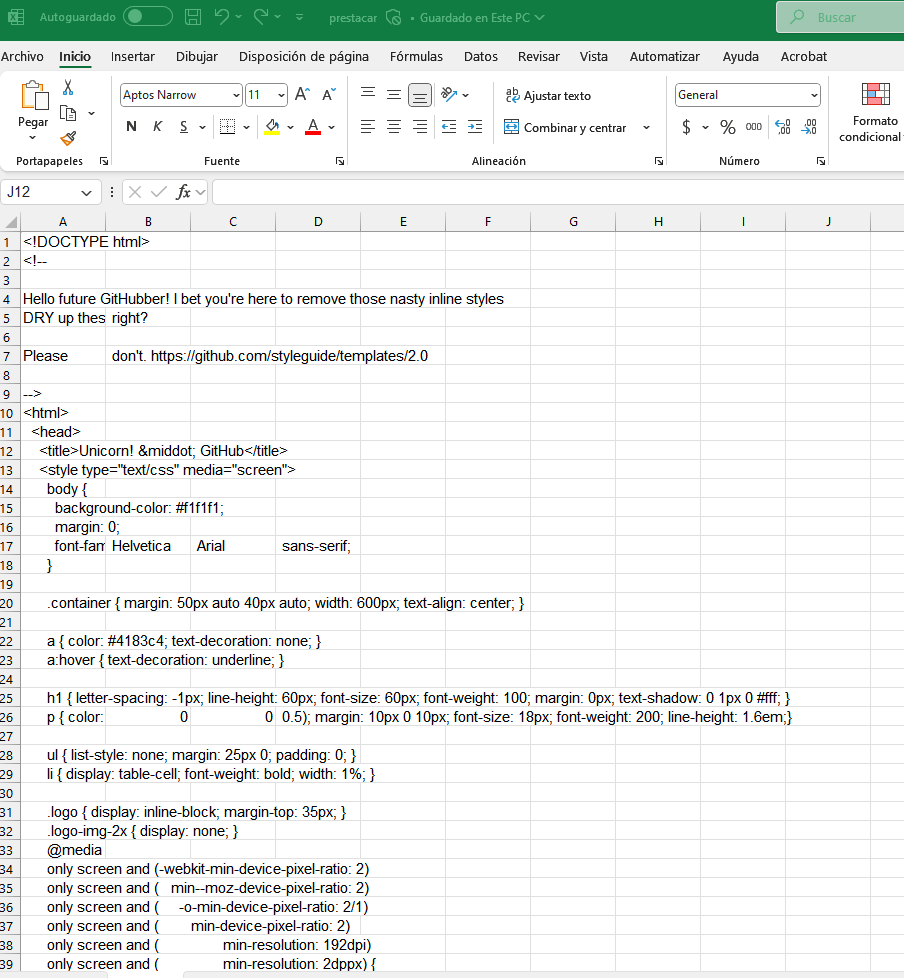904x978 pixels.
Task: Click the Decrease Indent icon
Action: [449, 127]
